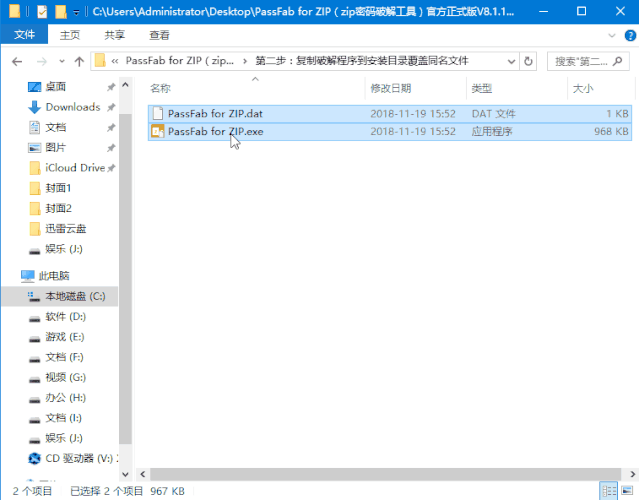This screenshot has height=500, width=639.
Task: Click the Back navigation arrow
Action: pos(17,62)
